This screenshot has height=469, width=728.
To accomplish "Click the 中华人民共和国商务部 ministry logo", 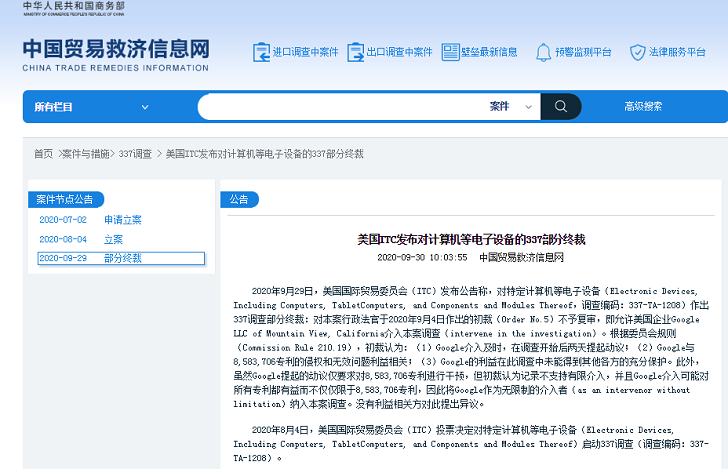I will (74, 8).
